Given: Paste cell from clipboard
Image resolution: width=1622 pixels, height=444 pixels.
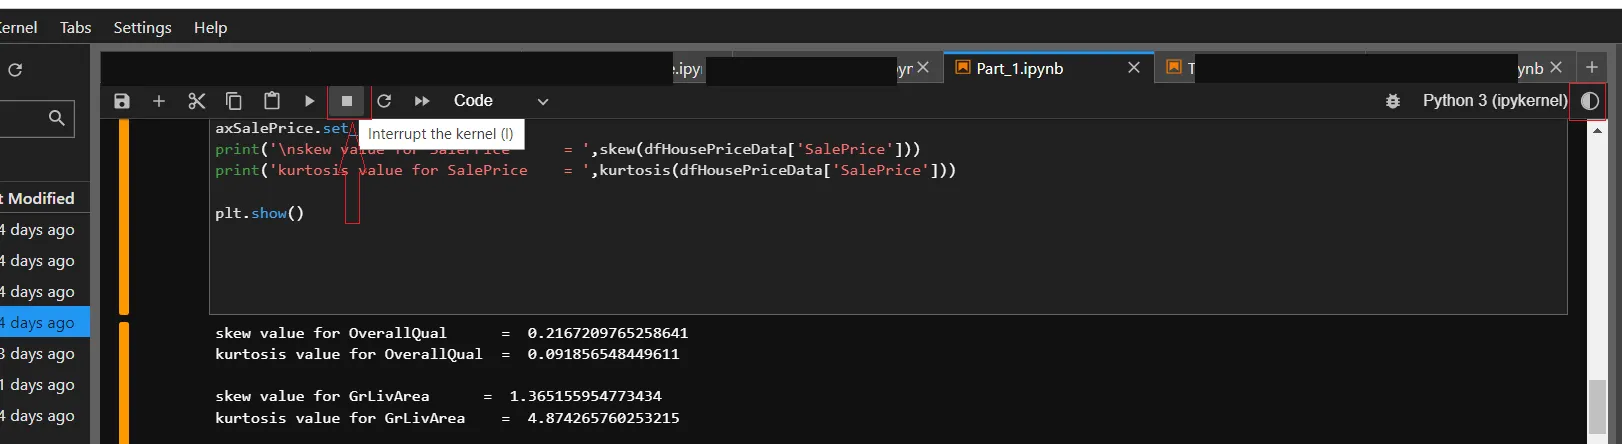Looking at the screenshot, I should pos(271,101).
